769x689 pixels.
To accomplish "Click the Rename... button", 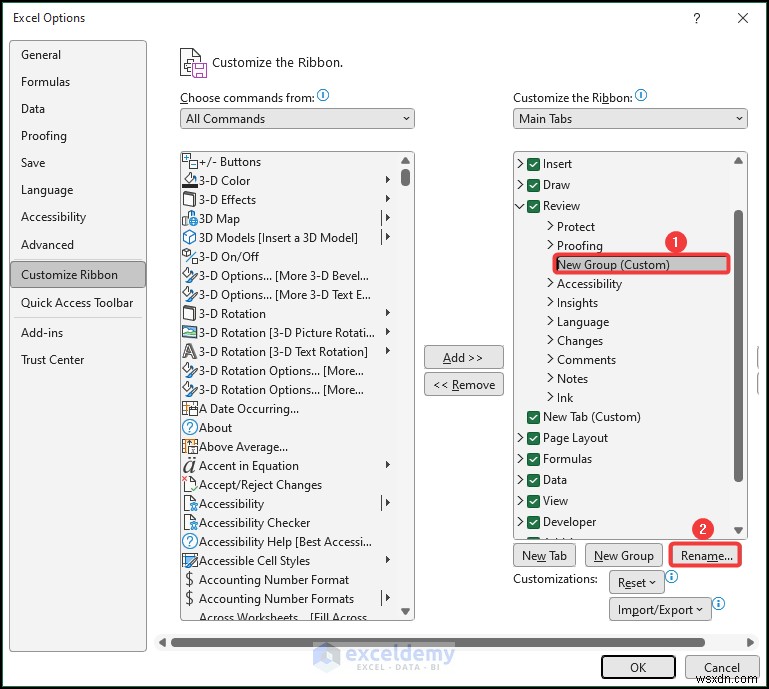I will pos(706,556).
